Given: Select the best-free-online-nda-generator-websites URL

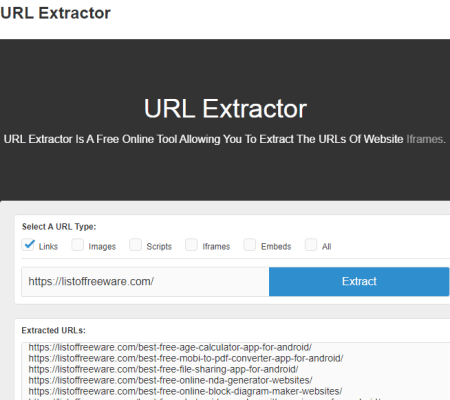Looking at the screenshot, I should click(170, 380).
